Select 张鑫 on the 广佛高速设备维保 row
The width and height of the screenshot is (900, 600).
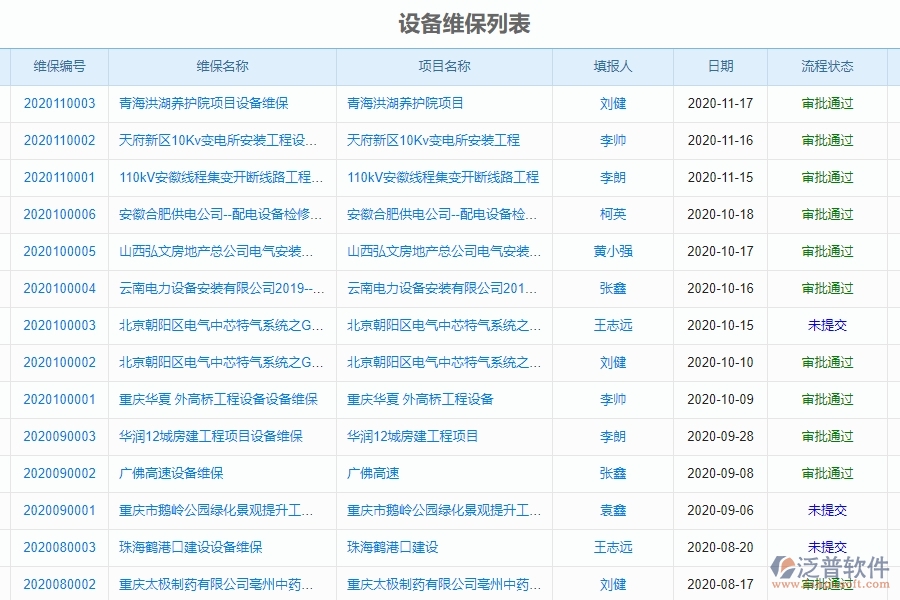pos(613,473)
